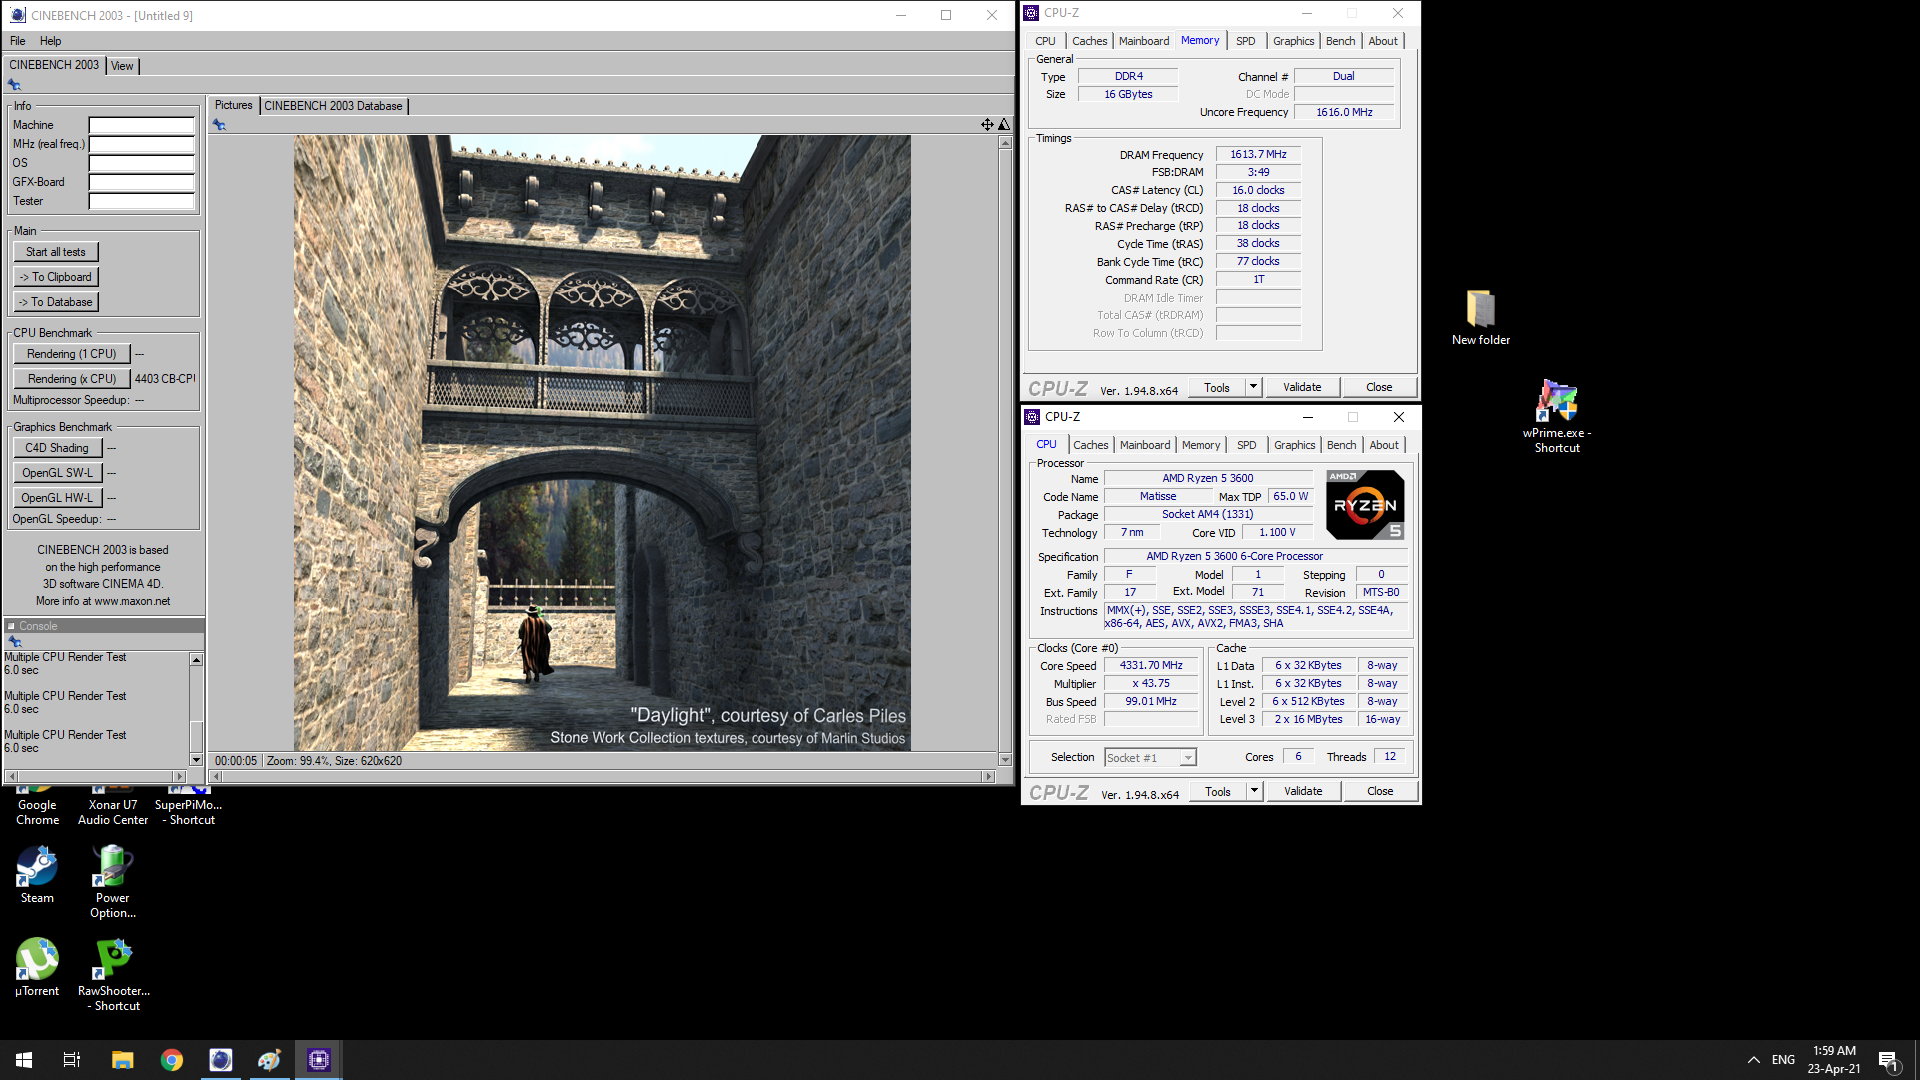Screen dimensions: 1920x1080
Task: Open File Explorer from the taskbar
Action: [x=122, y=1060]
